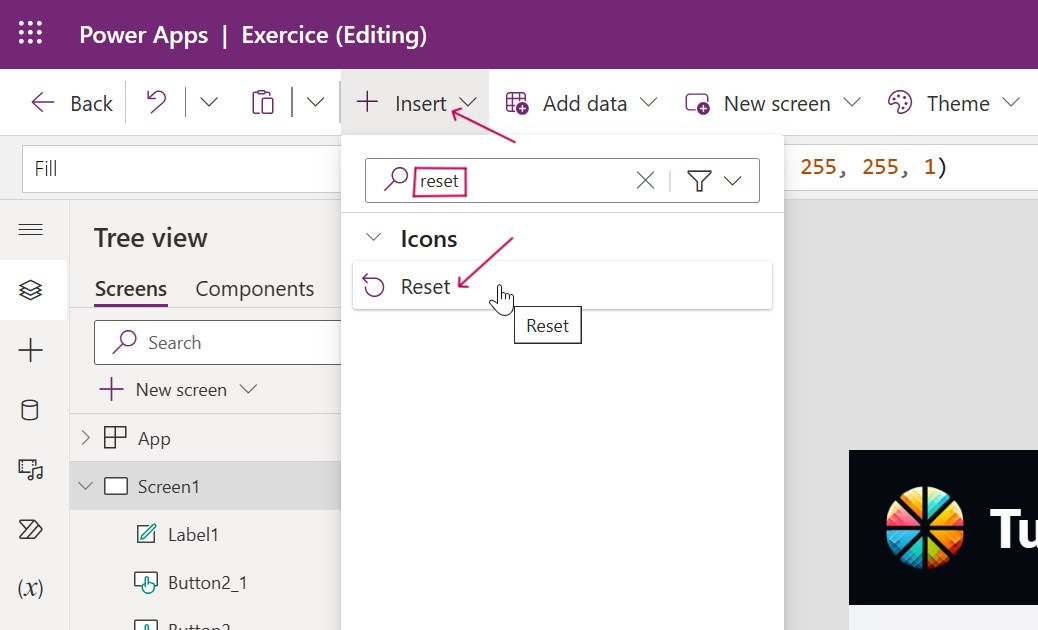Open the New screen toolbar menu
This screenshot has width=1038, height=630.
click(773, 103)
